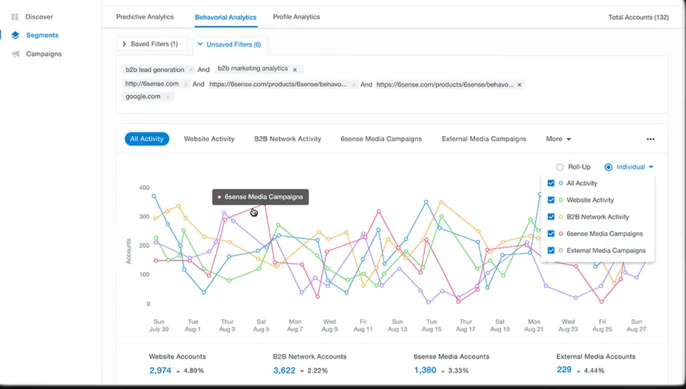The height and width of the screenshot is (389, 686).
Task: Click the 6sense Media Accounts value 1,380
Action: (425, 370)
